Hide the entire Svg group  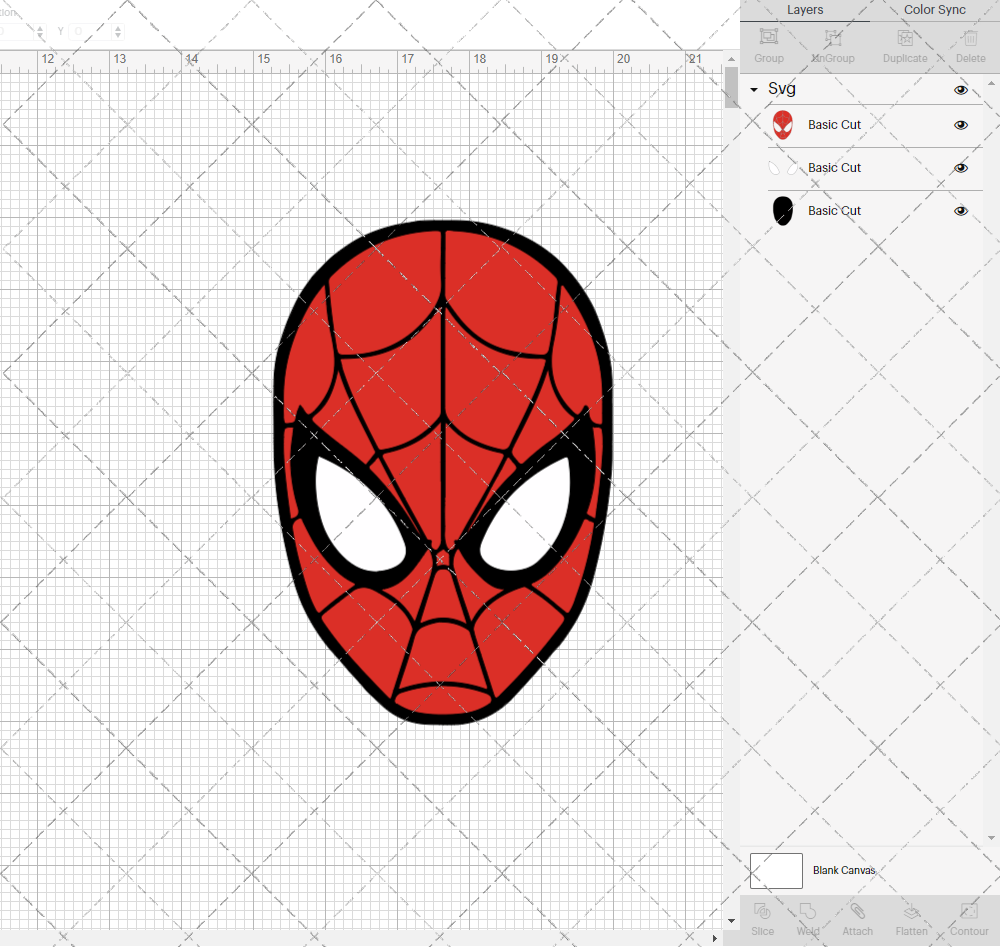click(960, 90)
